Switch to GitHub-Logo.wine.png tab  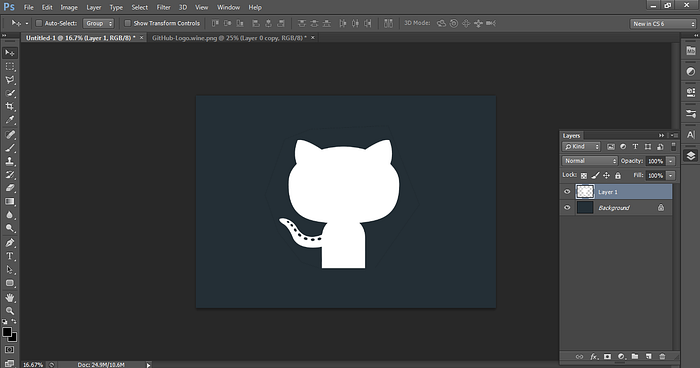229,38
